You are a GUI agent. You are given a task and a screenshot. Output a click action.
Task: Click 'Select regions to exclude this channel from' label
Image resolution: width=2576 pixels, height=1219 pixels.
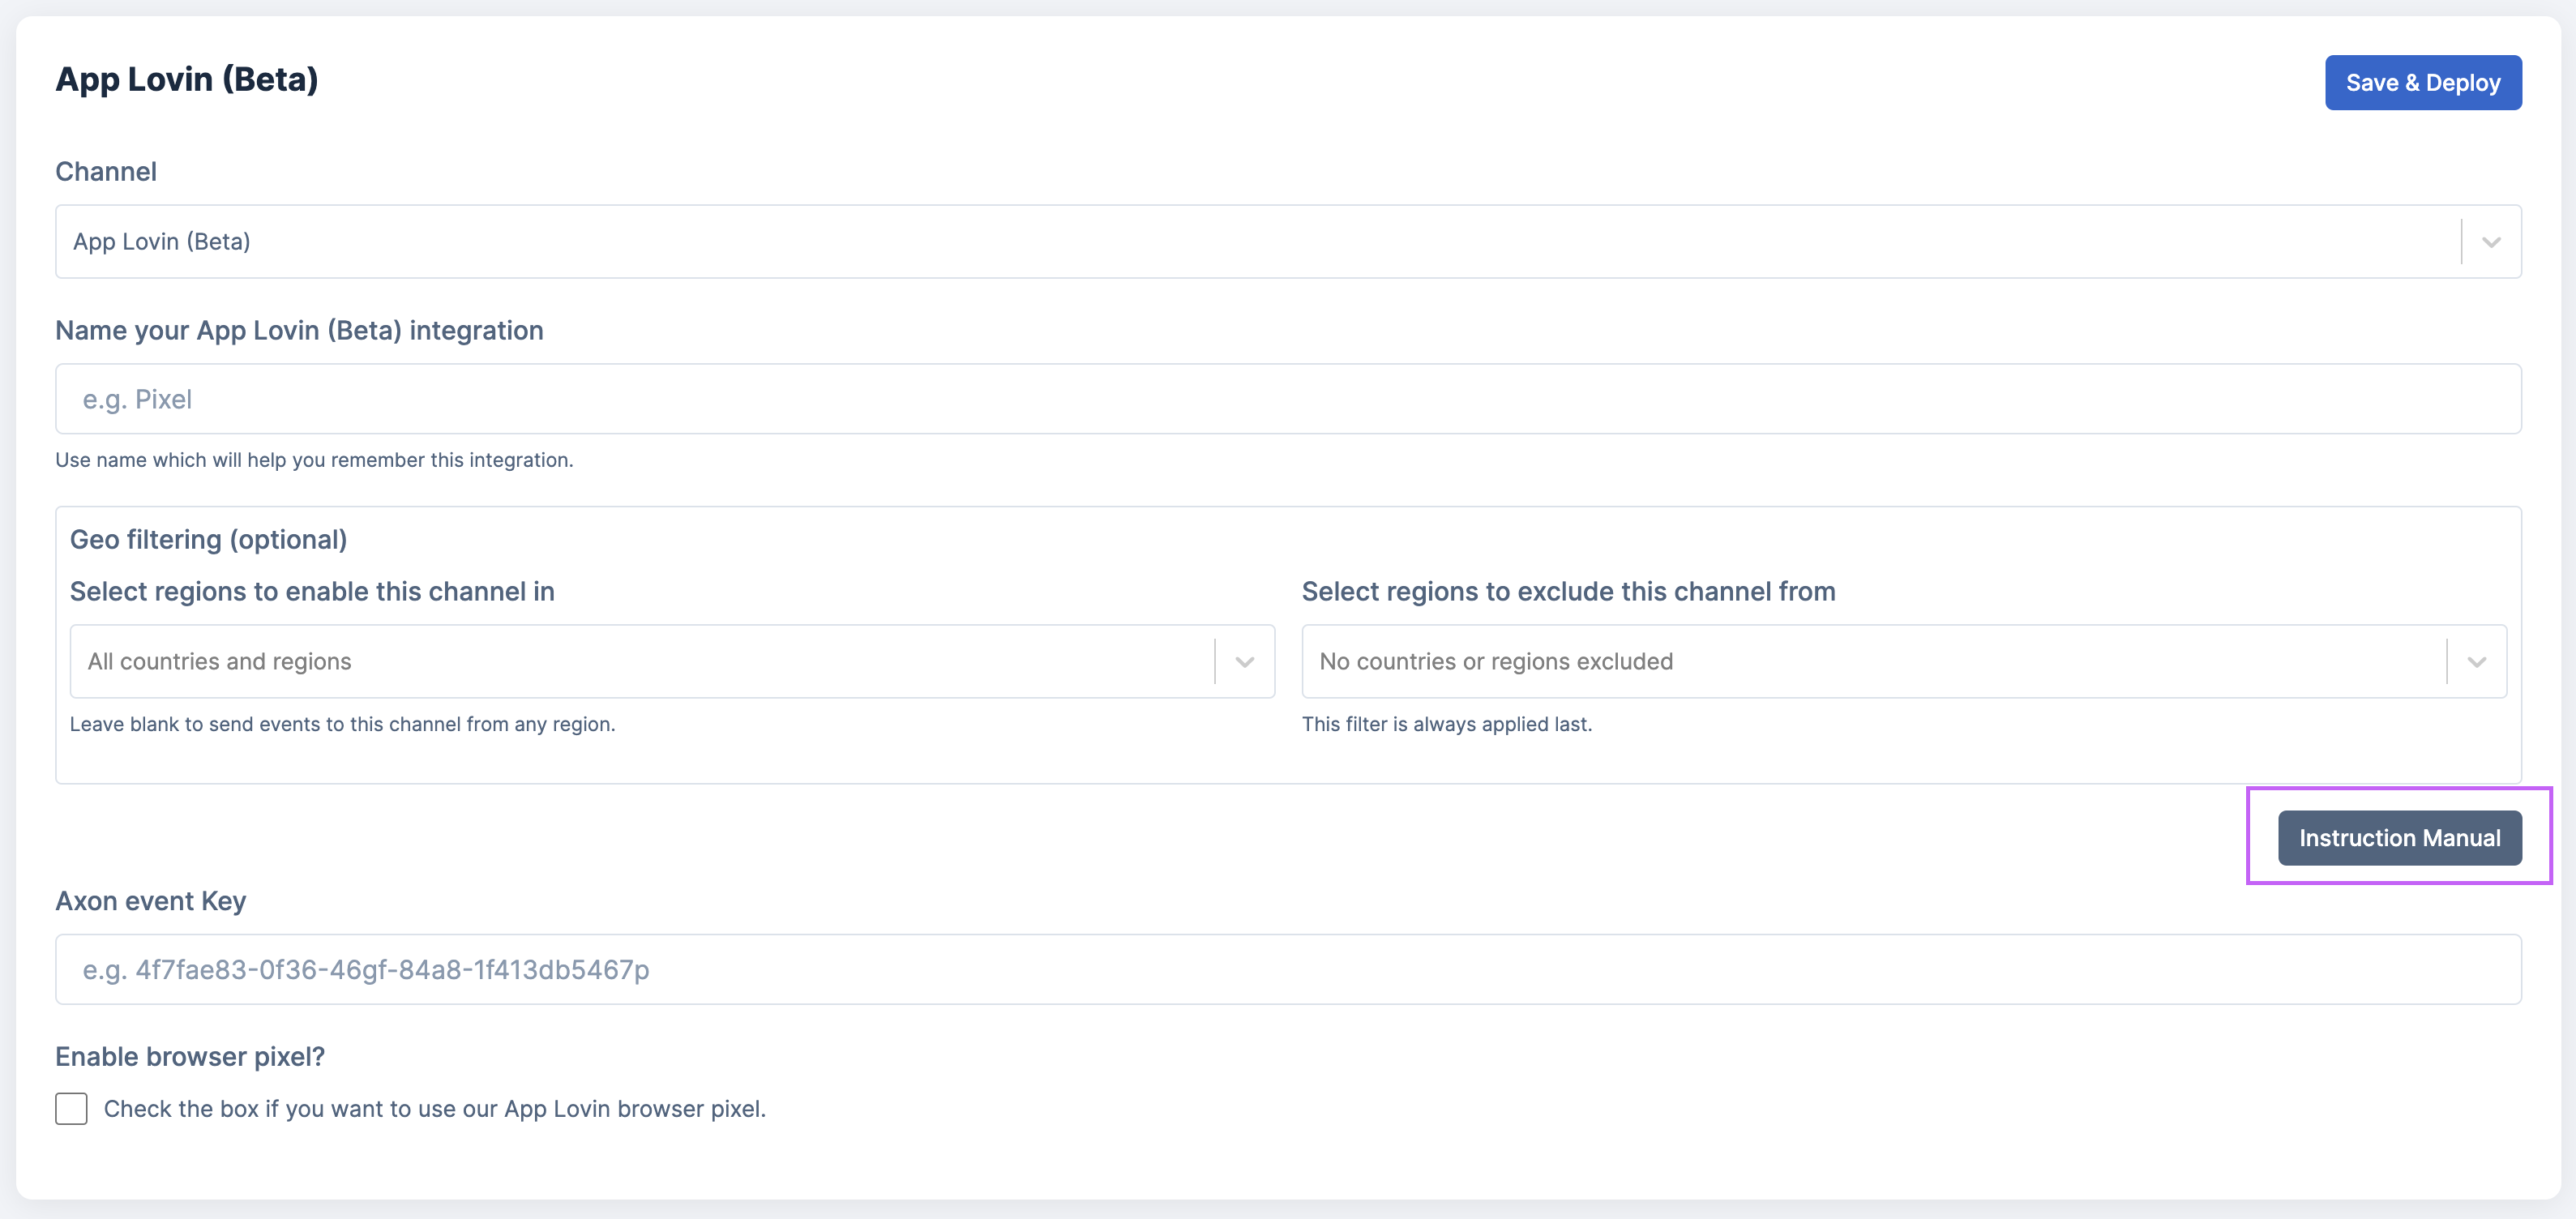pos(1568,592)
